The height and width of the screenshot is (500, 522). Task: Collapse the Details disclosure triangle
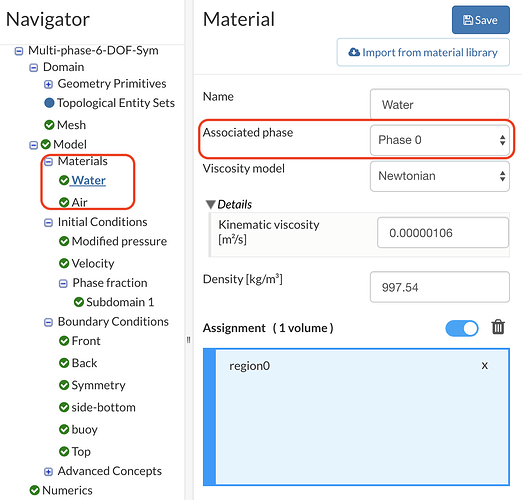(x=210, y=204)
